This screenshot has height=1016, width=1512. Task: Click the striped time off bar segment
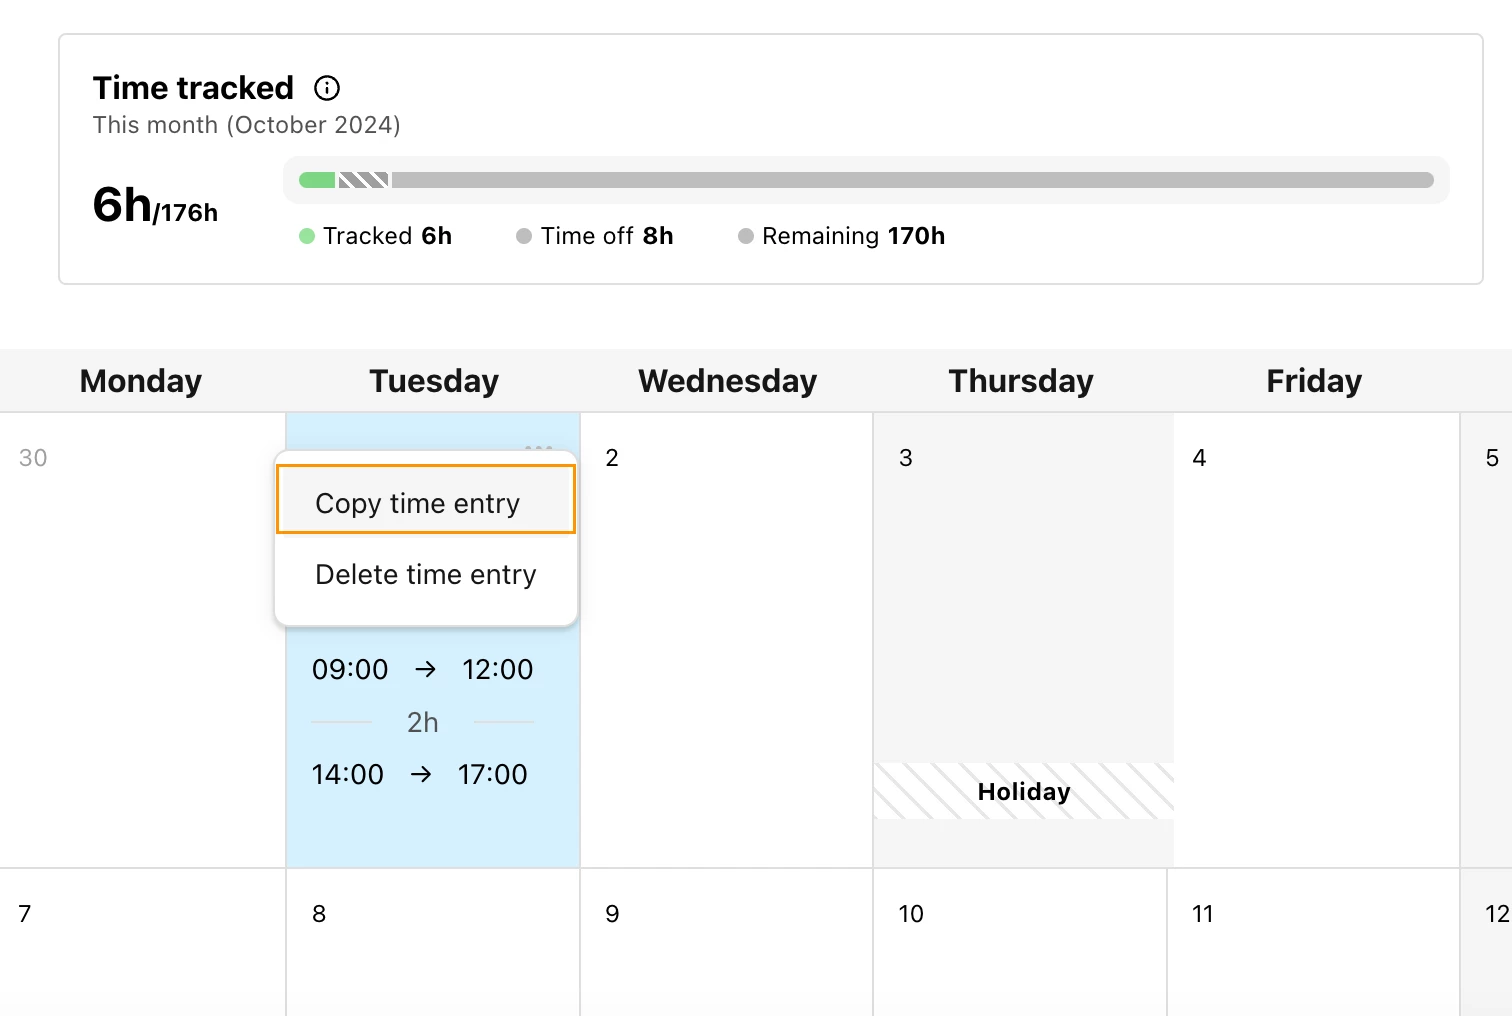(364, 180)
